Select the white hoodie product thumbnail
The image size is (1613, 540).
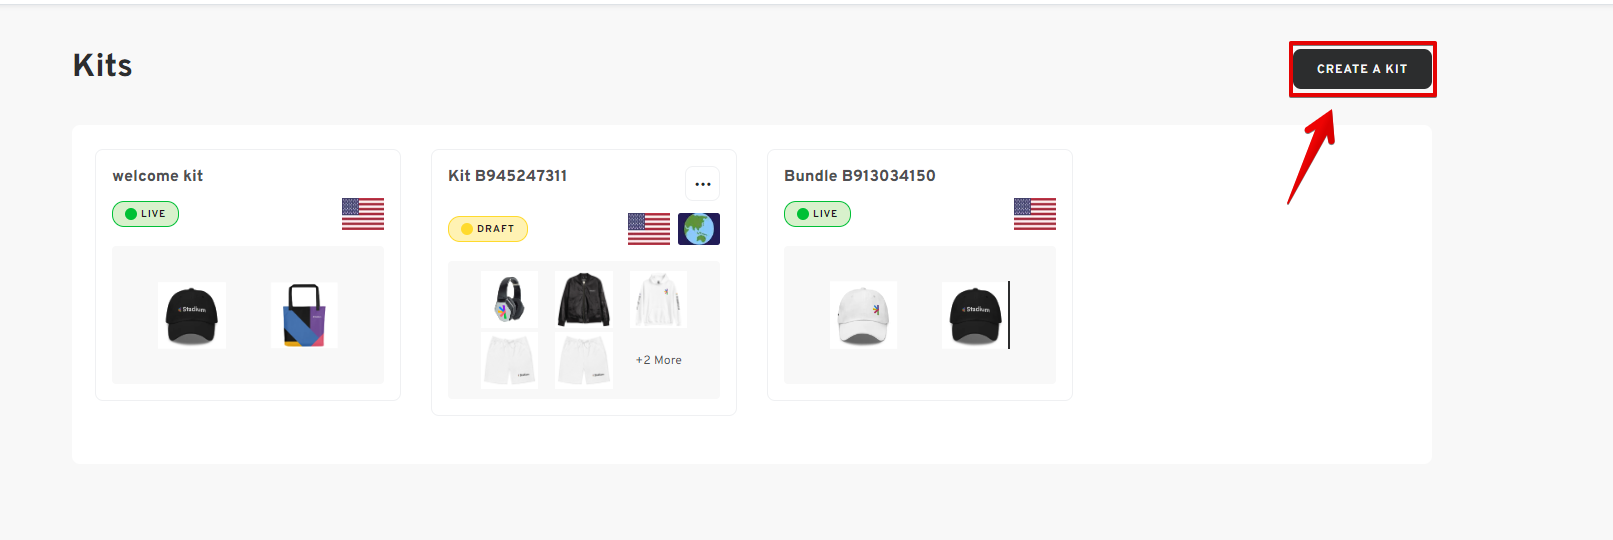[658, 299]
